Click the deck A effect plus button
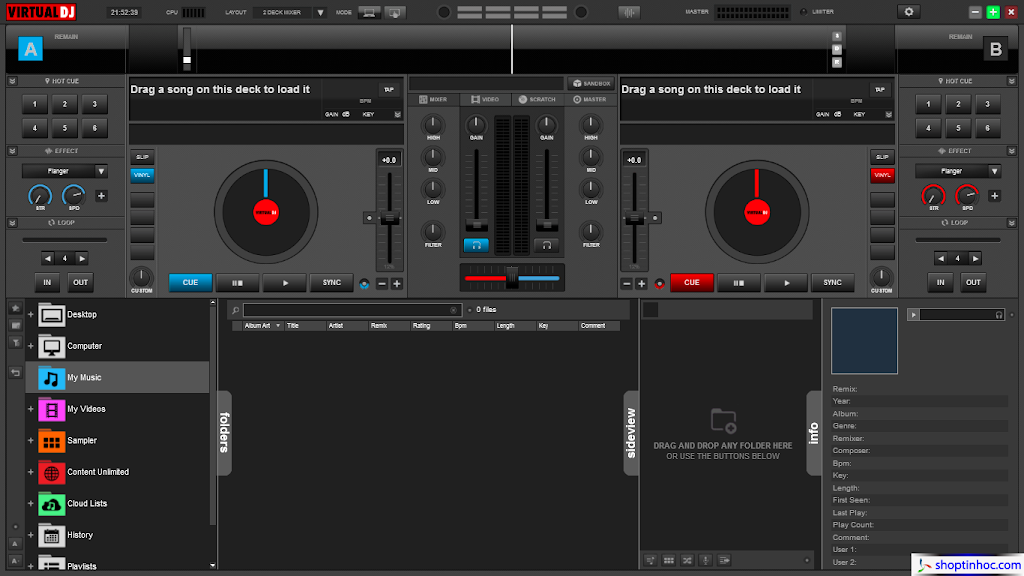This screenshot has height=576, width=1024. [101, 196]
